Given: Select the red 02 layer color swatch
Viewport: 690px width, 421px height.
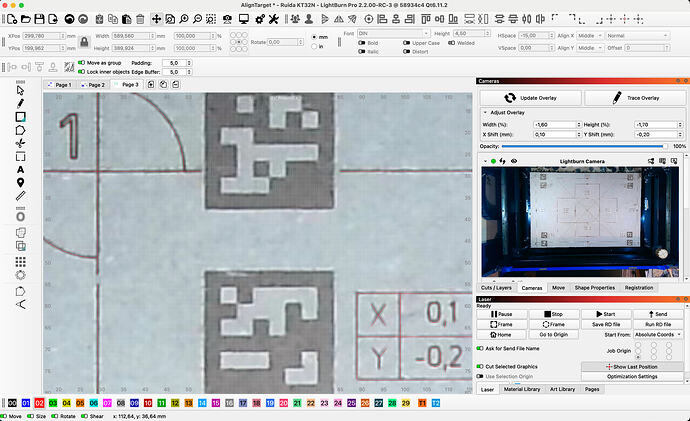Looking at the screenshot, I should [x=39, y=403].
